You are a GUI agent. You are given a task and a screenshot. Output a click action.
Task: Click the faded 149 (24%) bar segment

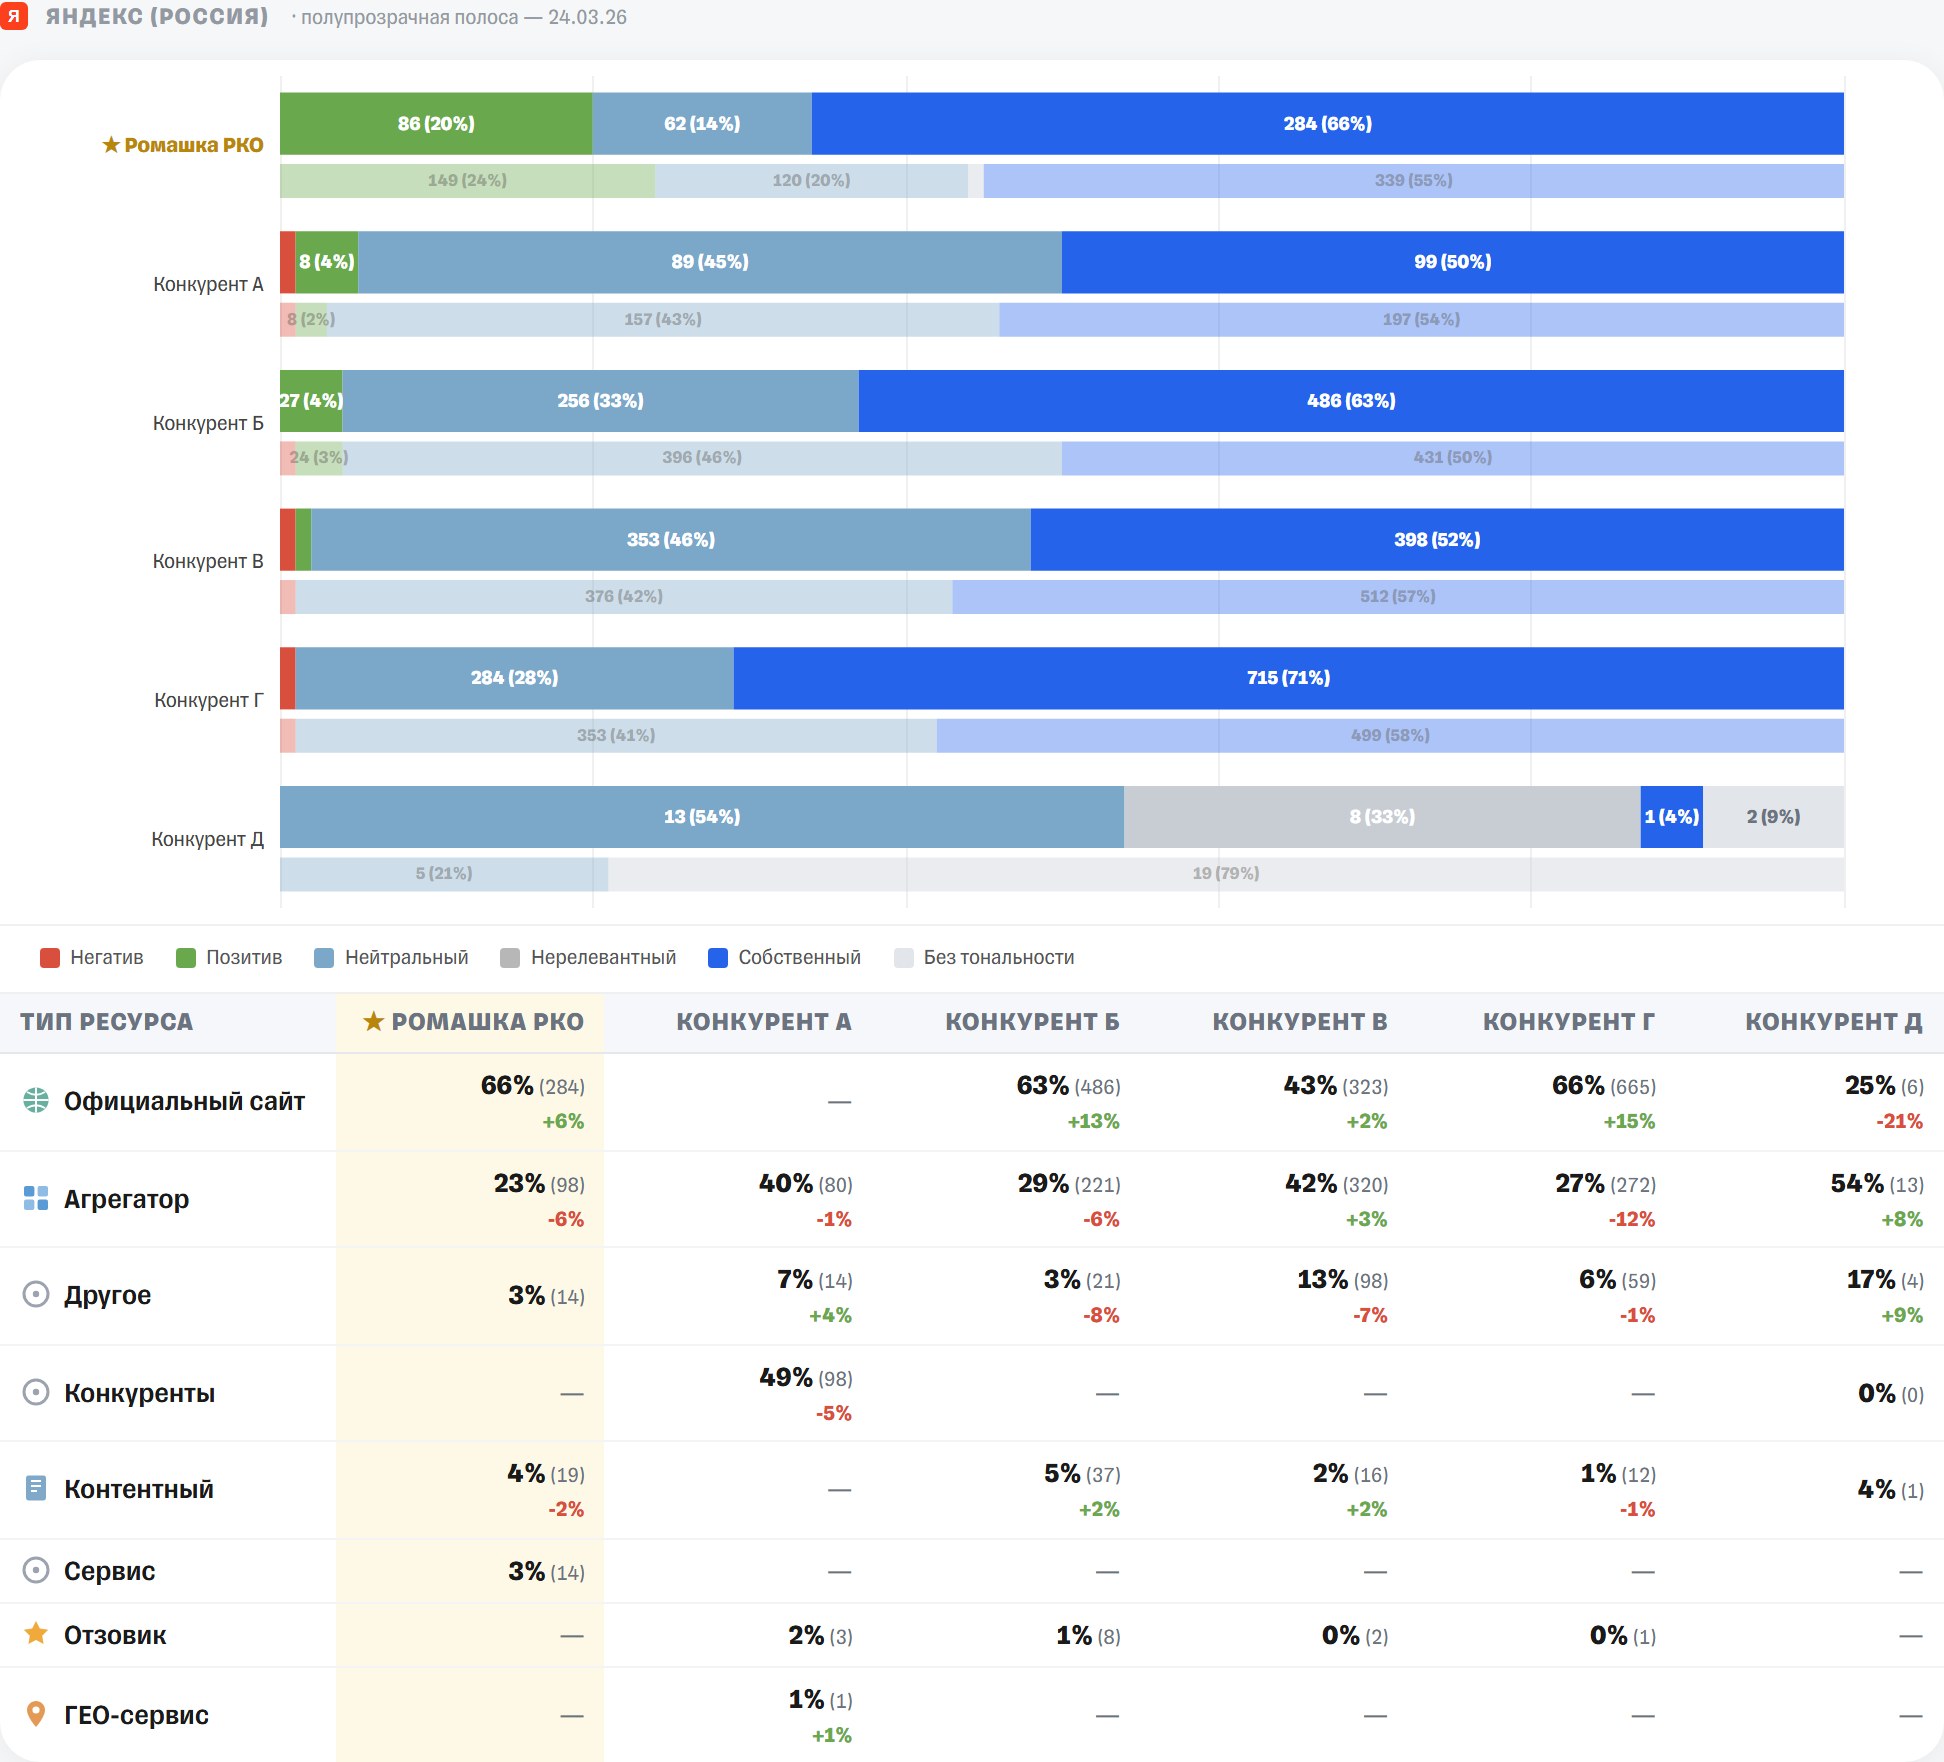click(x=467, y=181)
